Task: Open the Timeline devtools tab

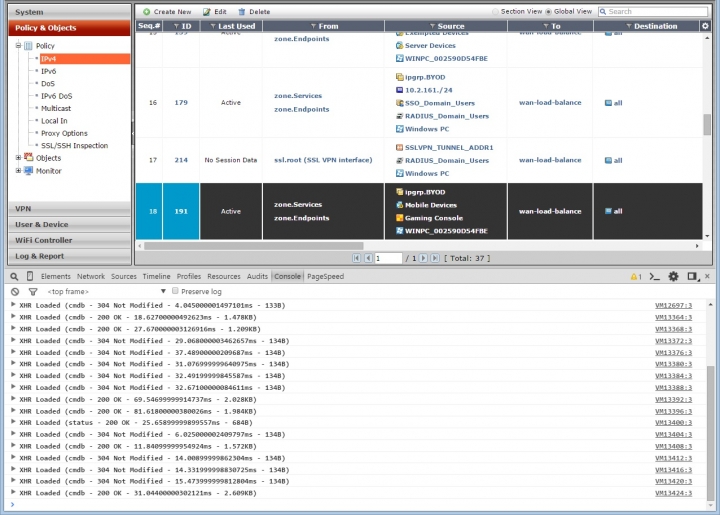Action: pos(156,276)
